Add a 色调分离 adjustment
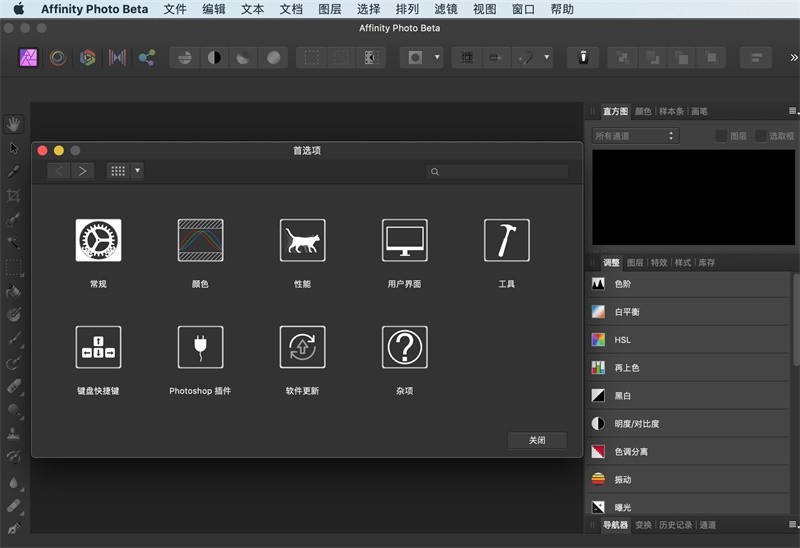800x548 pixels. pyautogui.click(x=687, y=452)
